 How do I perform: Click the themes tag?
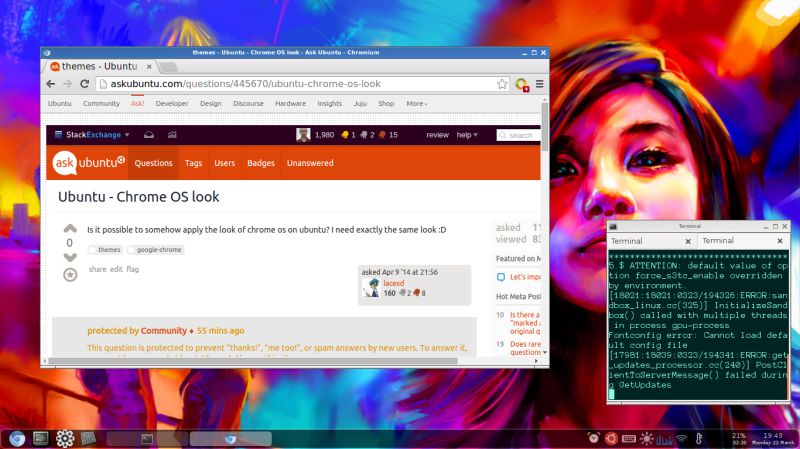pos(105,250)
